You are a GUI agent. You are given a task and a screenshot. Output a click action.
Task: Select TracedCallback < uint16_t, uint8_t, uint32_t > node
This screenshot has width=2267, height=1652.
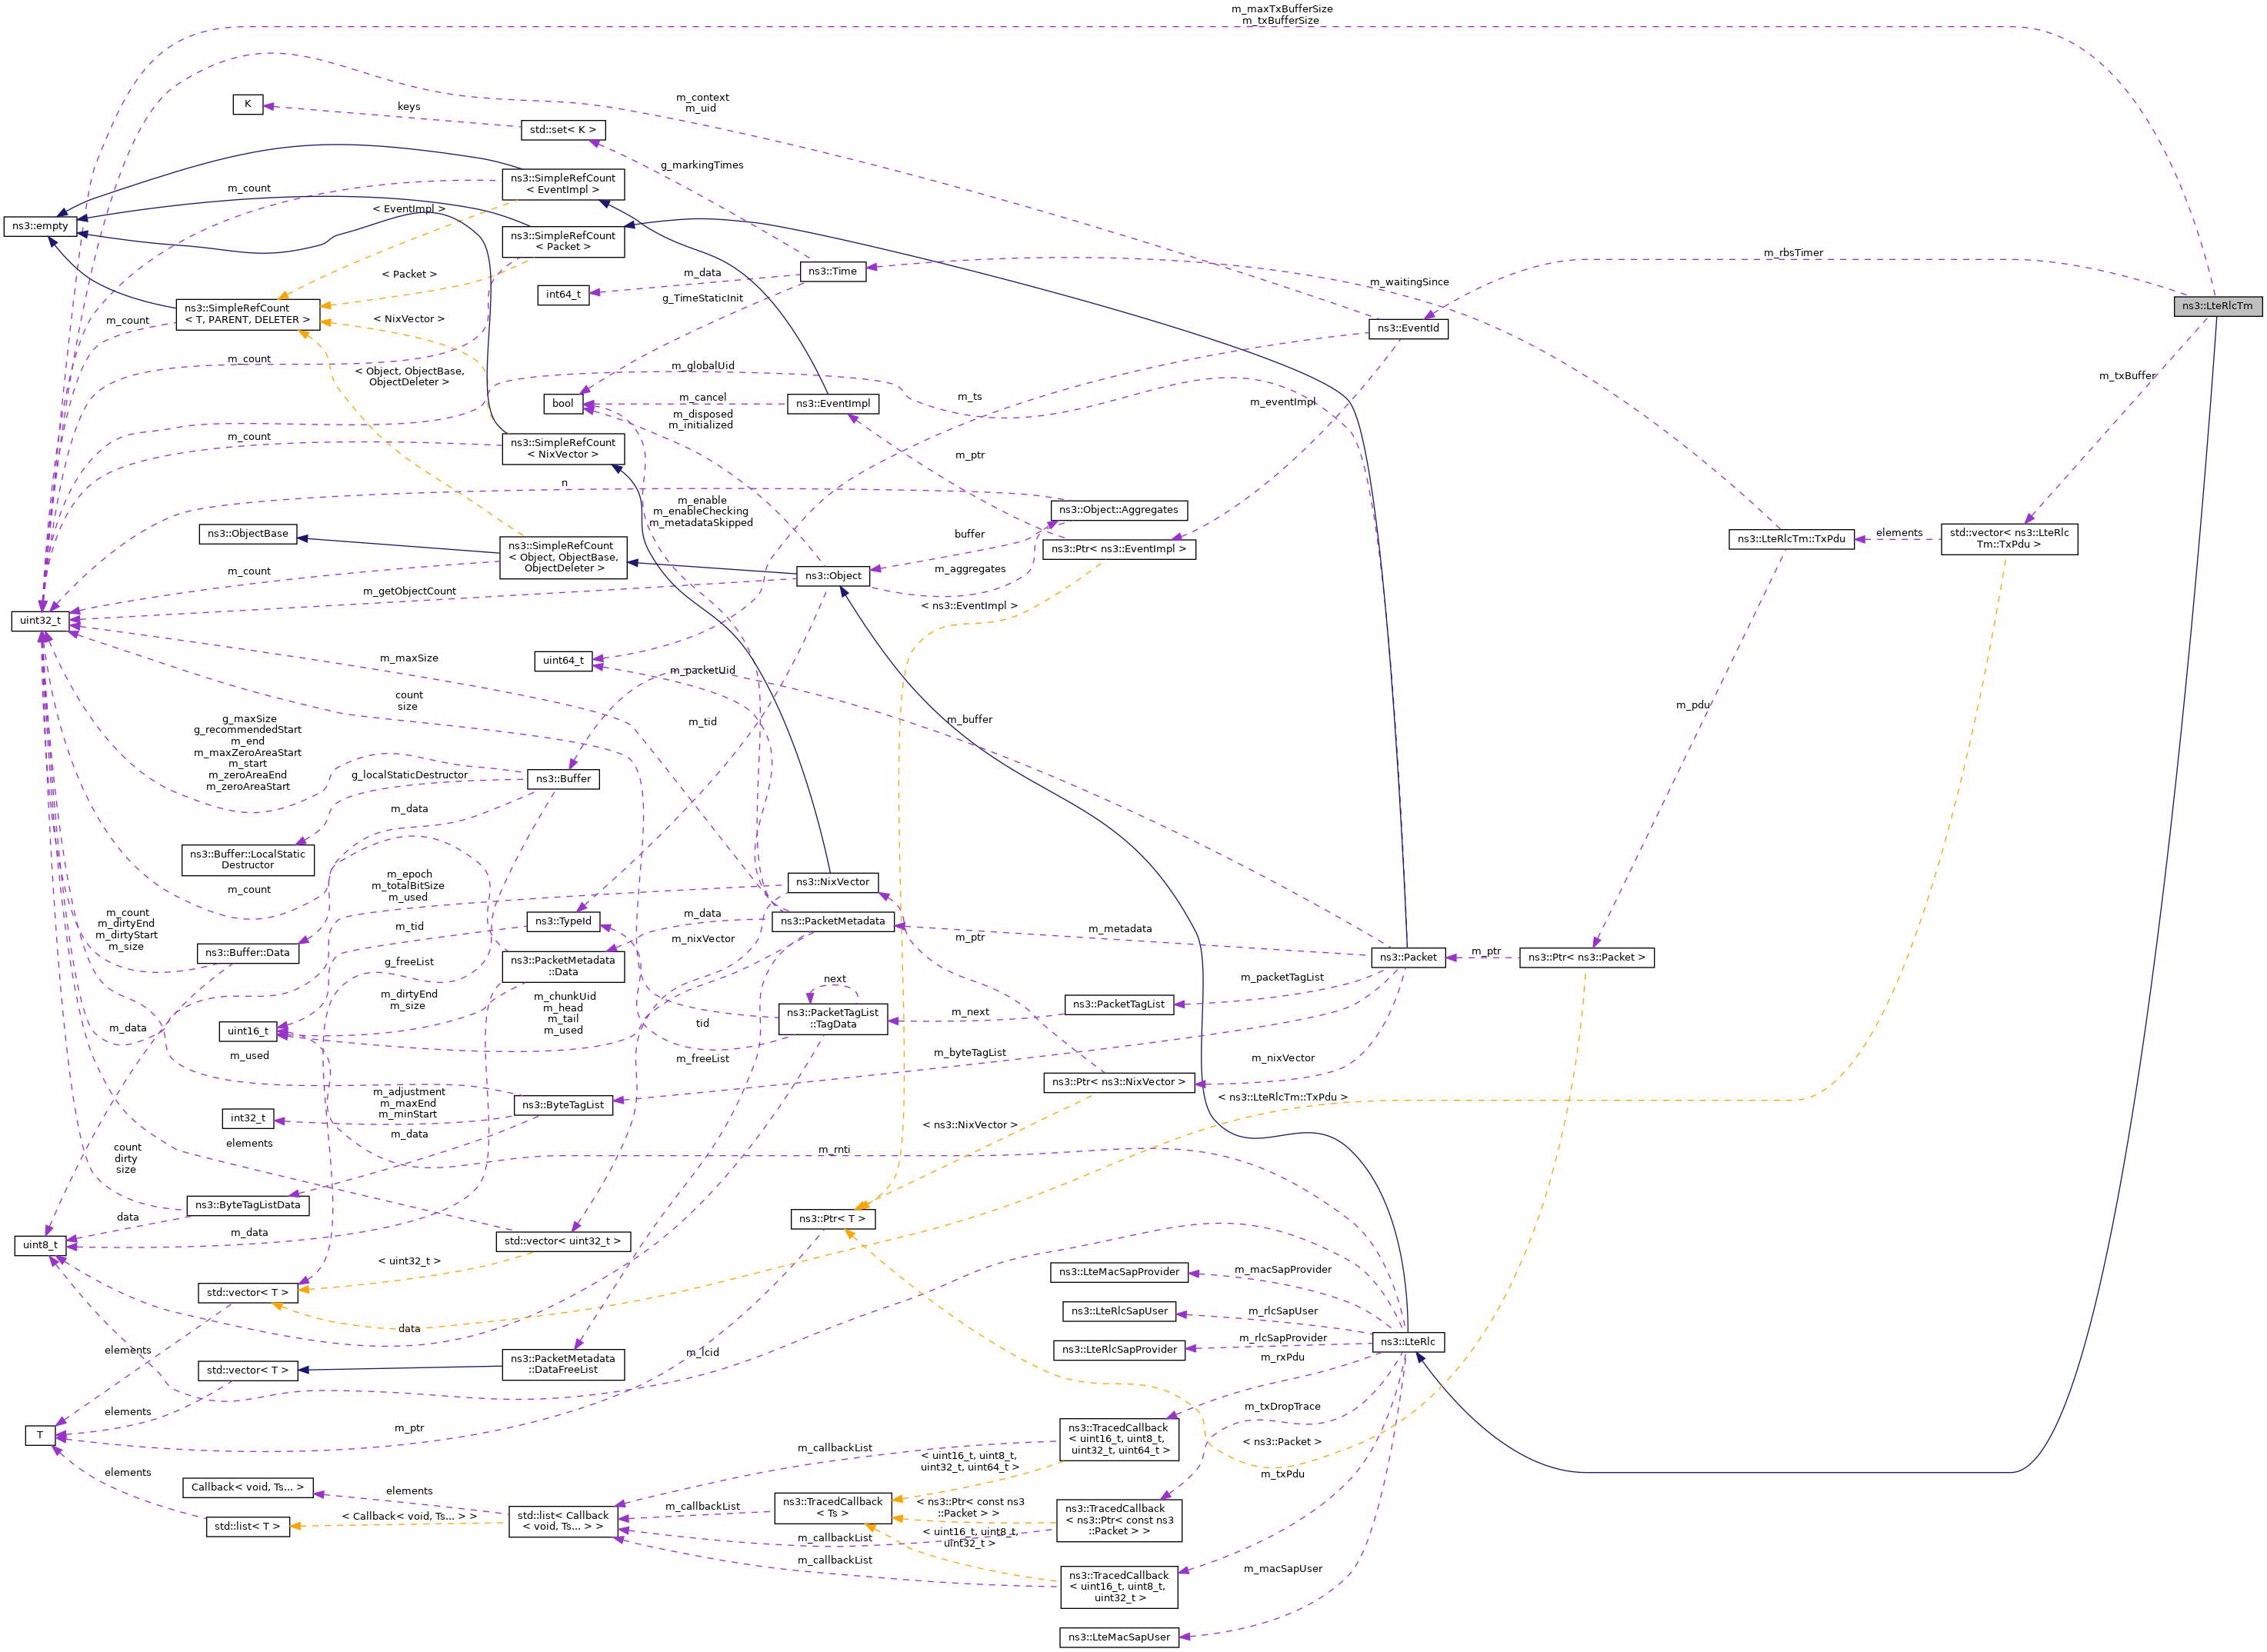click(x=1118, y=1586)
